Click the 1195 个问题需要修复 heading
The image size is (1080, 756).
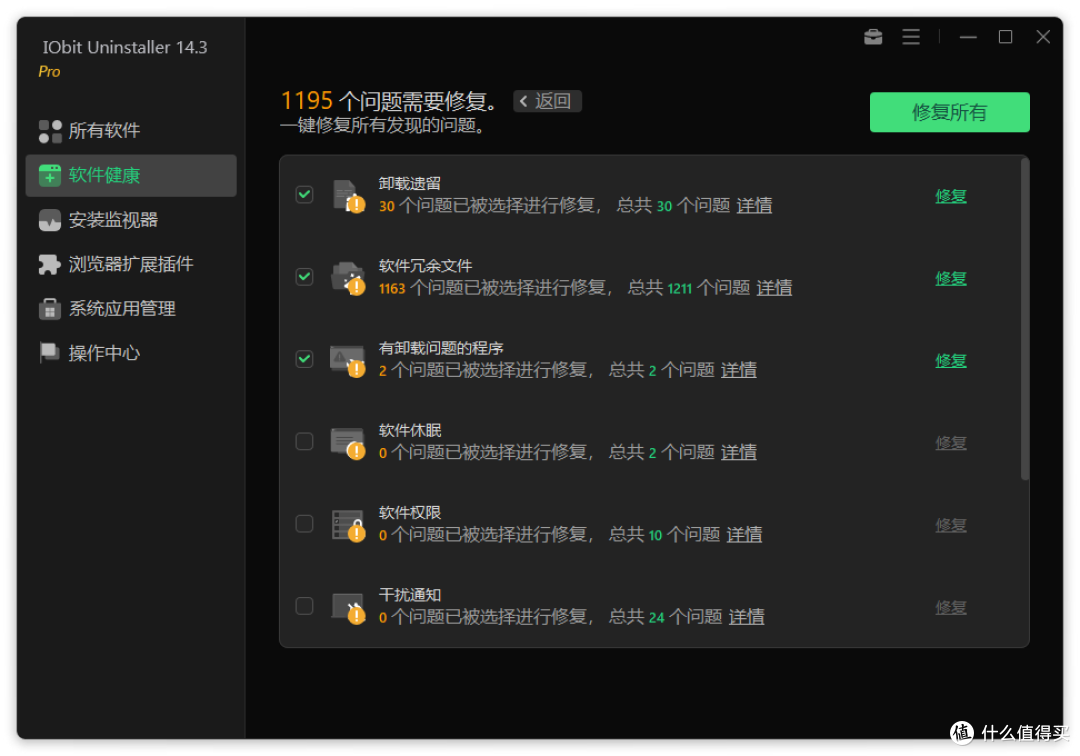click(389, 101)
